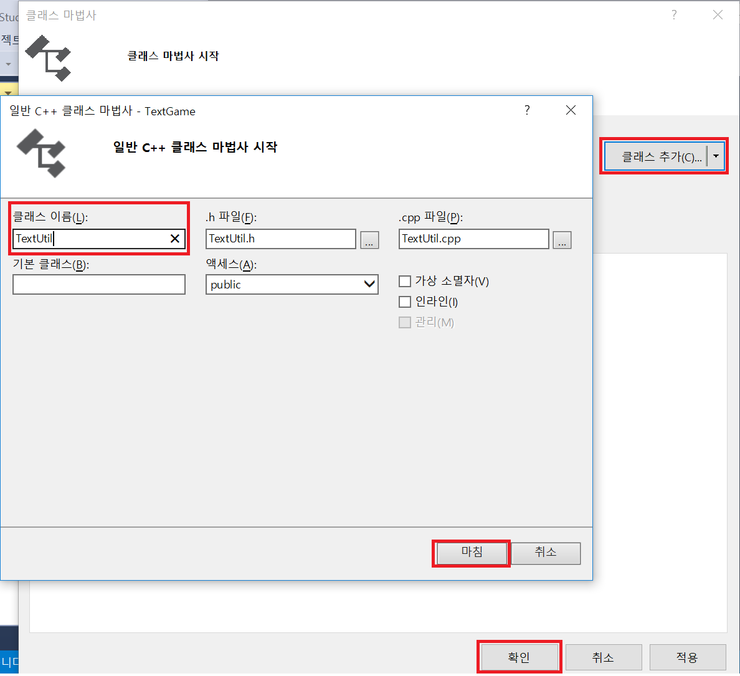Close the 일반 C++ 클래스 마법사 dialog

tap(570, 111)
